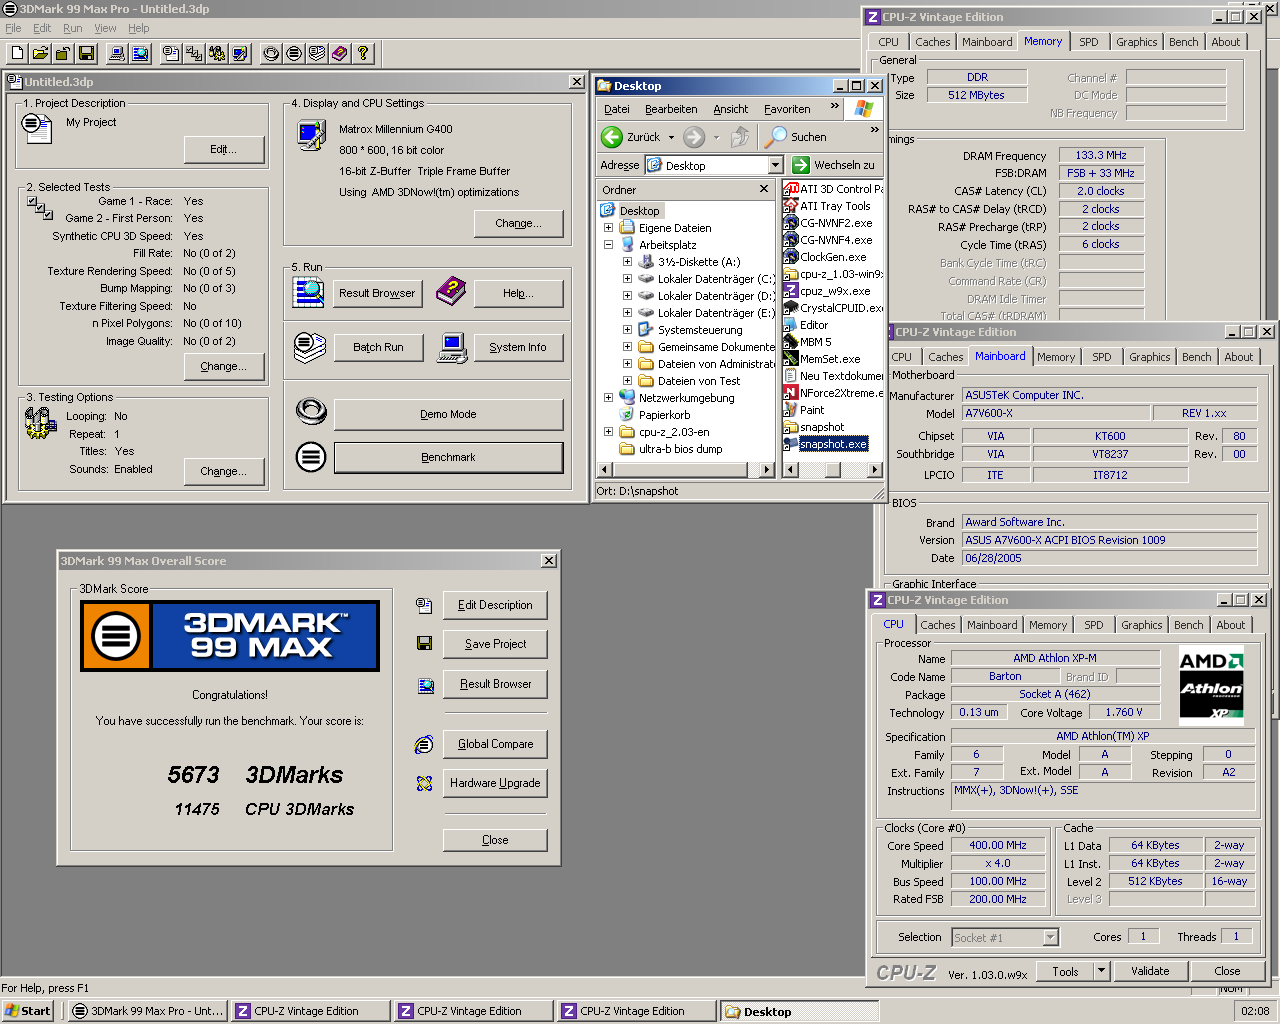Click the Windows Start button

click(x=27, y=1011)
